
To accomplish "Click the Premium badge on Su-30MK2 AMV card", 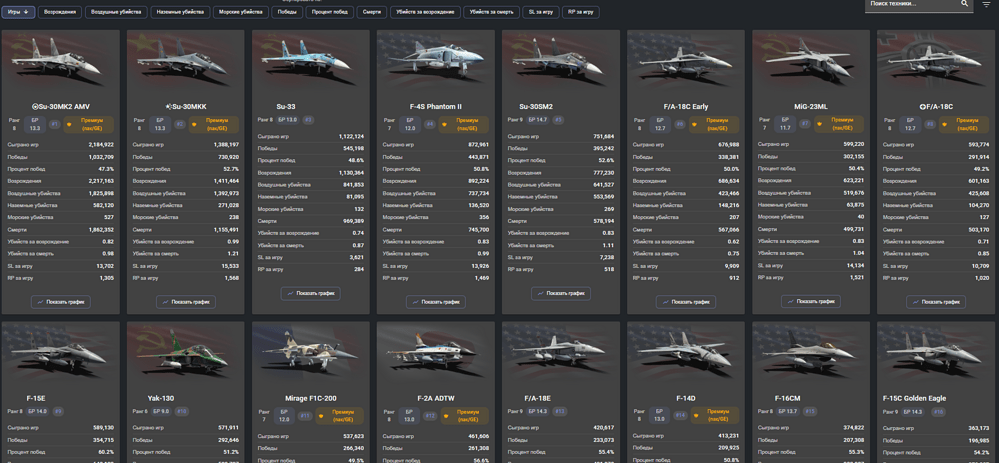I will tap(89, 124).
